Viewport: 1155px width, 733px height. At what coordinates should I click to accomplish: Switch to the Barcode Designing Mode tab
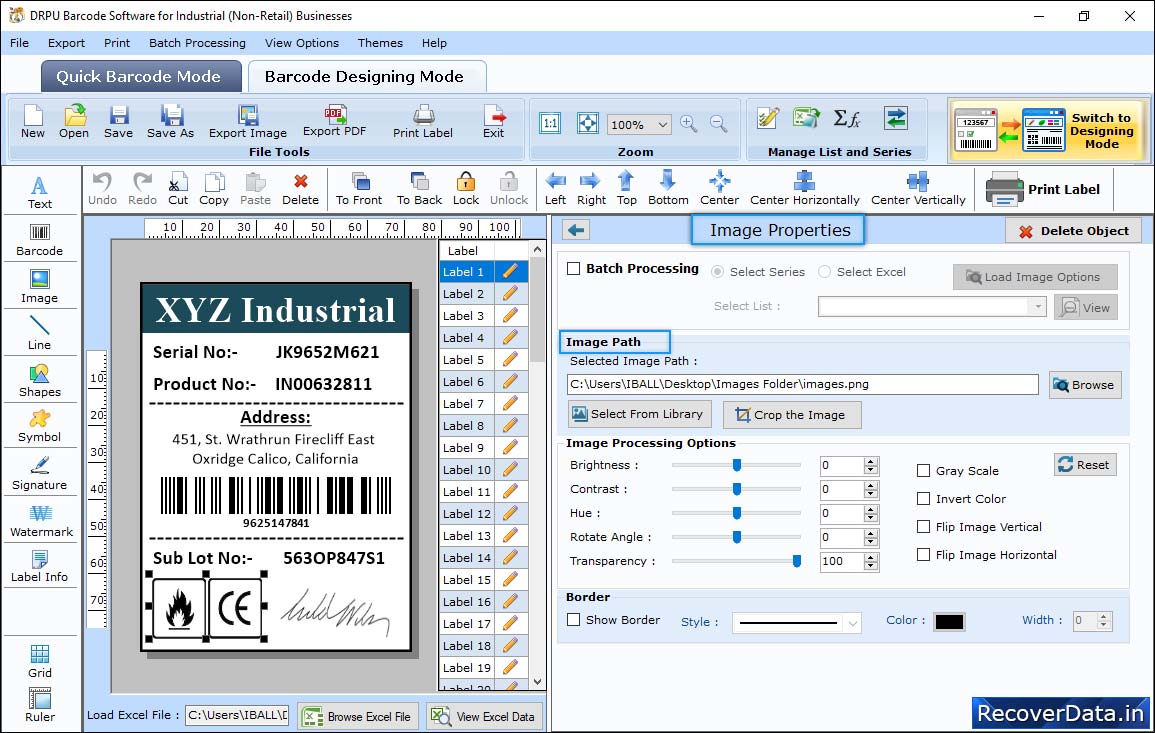(x=364, y=77)
